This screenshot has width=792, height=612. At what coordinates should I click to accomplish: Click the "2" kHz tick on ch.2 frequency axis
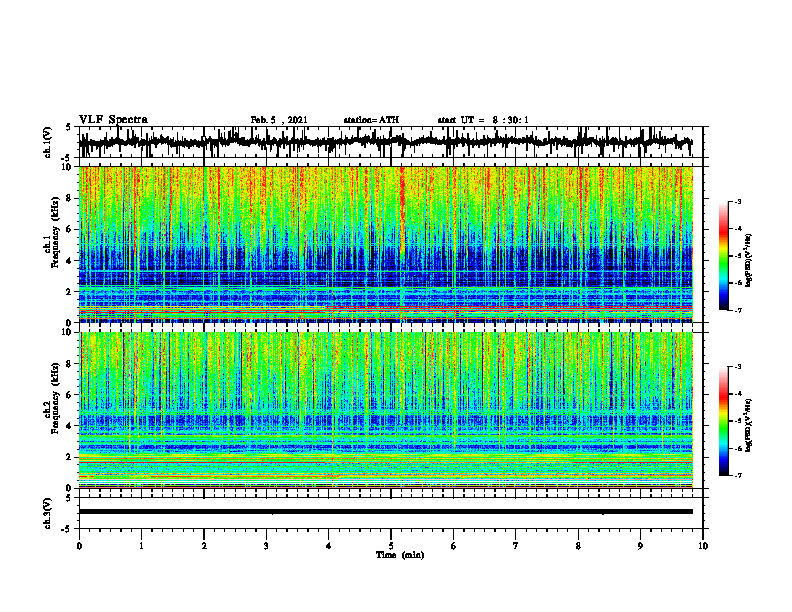coord(70,457)
